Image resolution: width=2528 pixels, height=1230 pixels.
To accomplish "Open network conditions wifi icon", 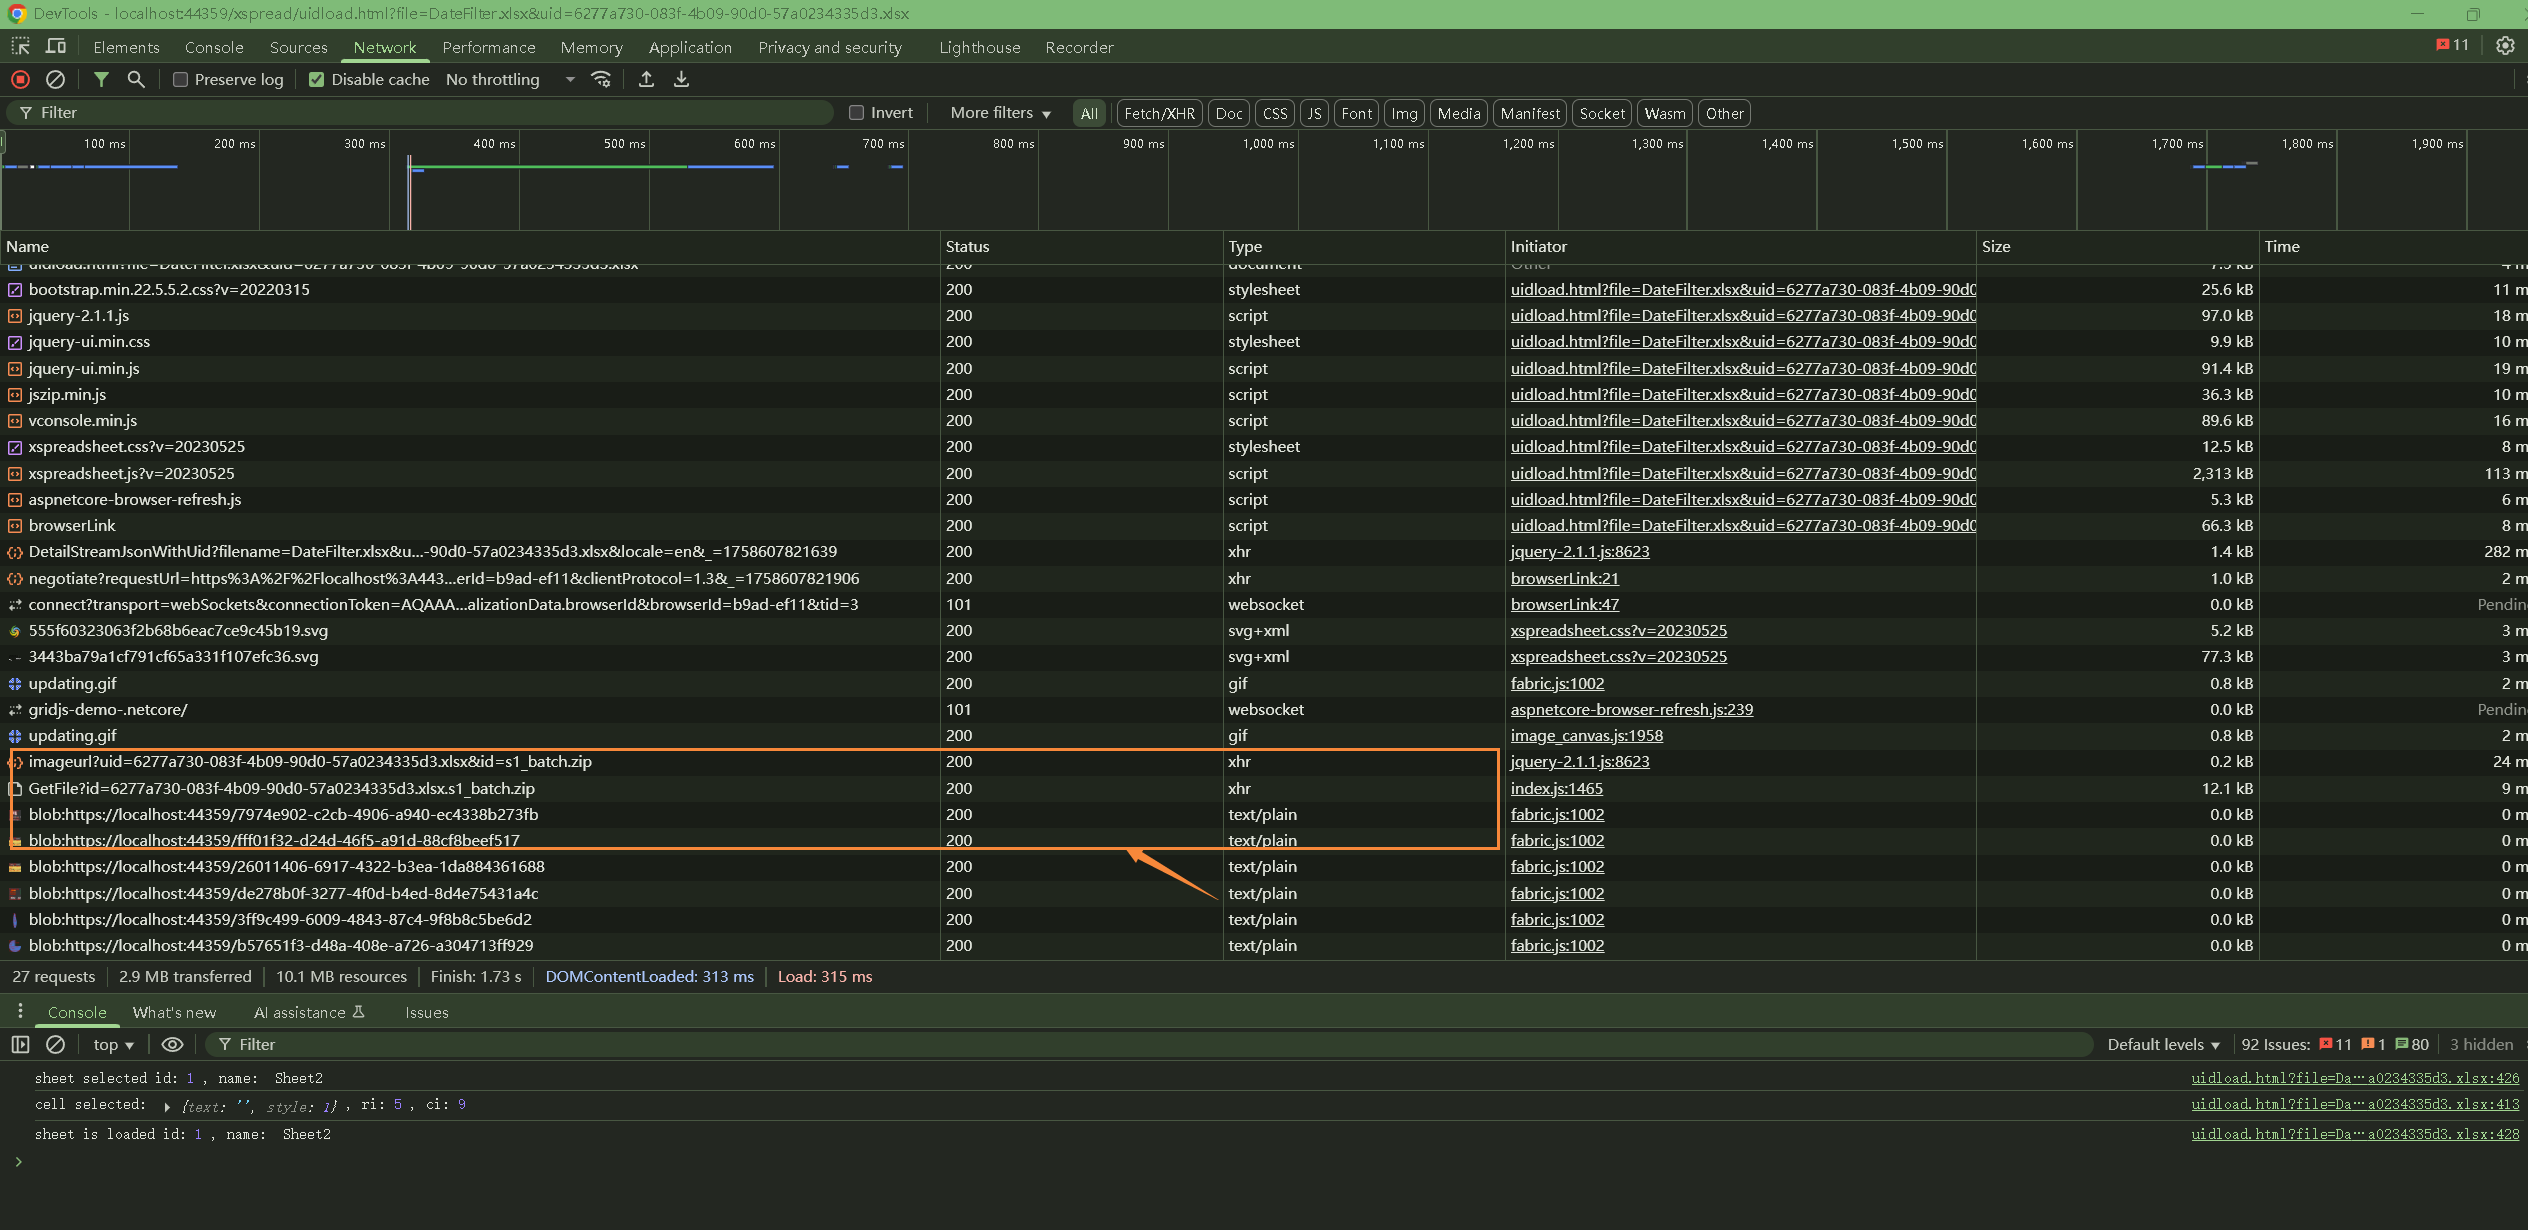I will [x=601, y=79].
